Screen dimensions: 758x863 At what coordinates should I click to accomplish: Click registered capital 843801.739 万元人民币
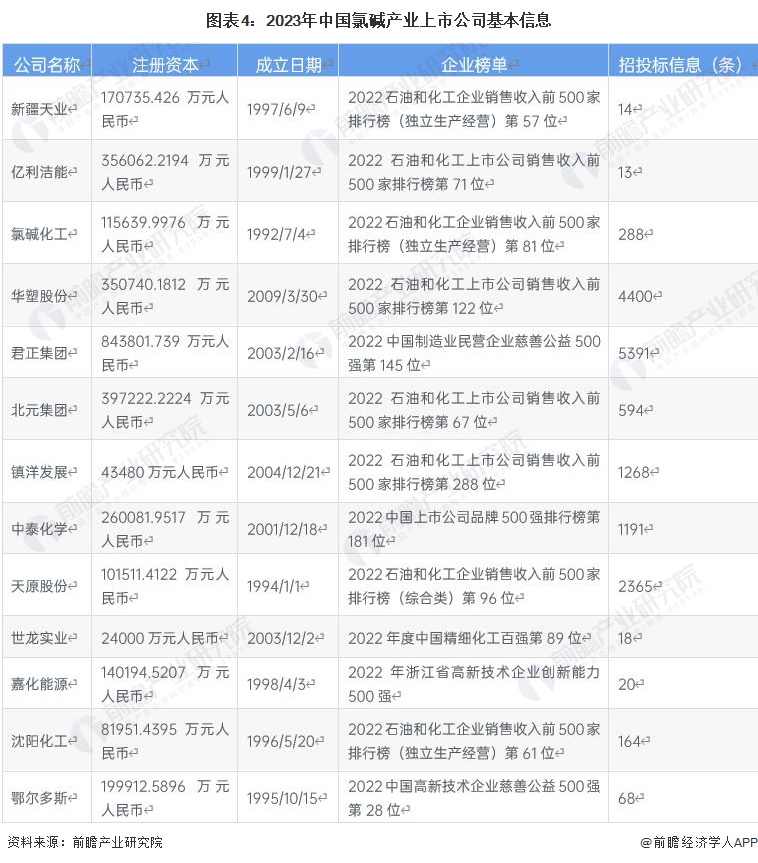165,353
